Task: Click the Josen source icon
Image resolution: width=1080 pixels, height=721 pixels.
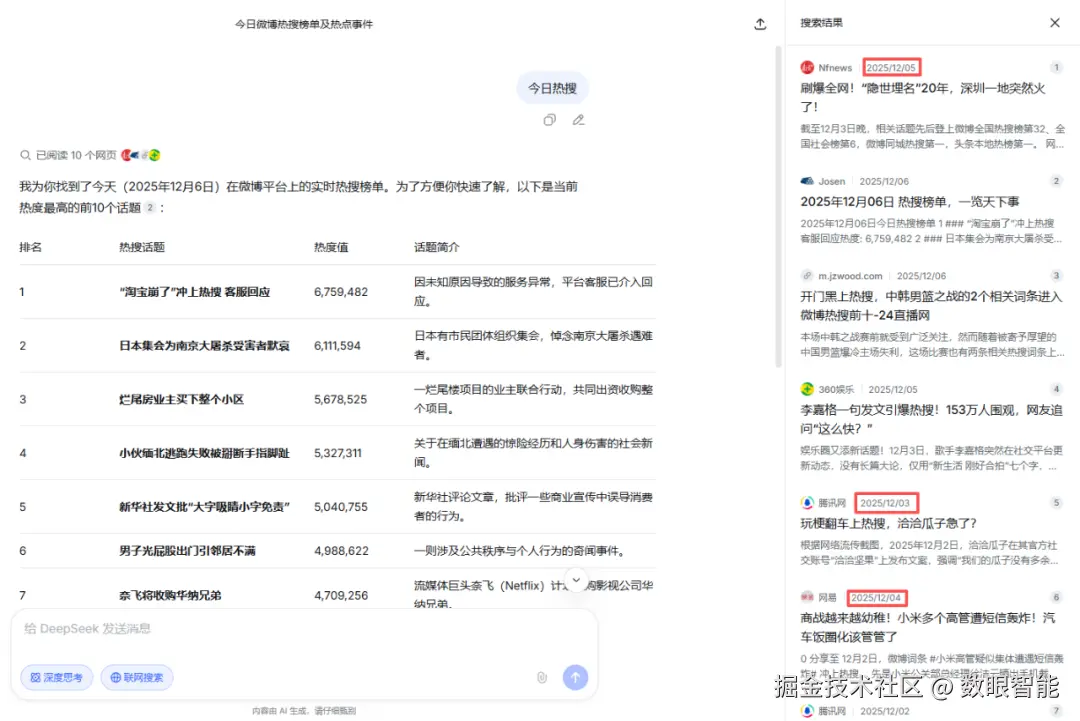Action: (807, 181)
